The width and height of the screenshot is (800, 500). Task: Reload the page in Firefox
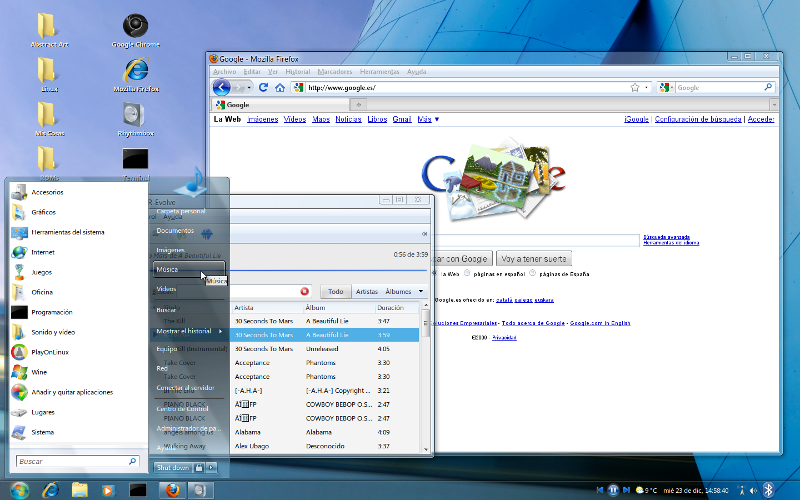(263, 87)
